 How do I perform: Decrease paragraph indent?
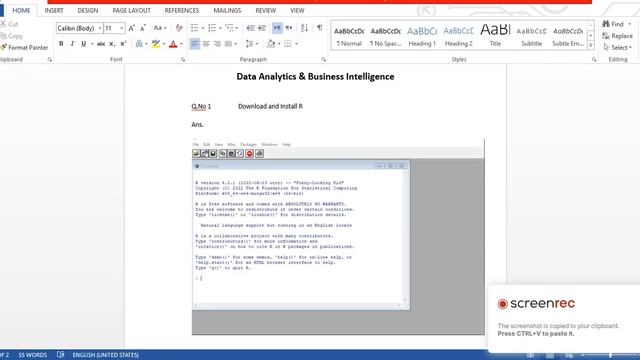tap(251, 28)
